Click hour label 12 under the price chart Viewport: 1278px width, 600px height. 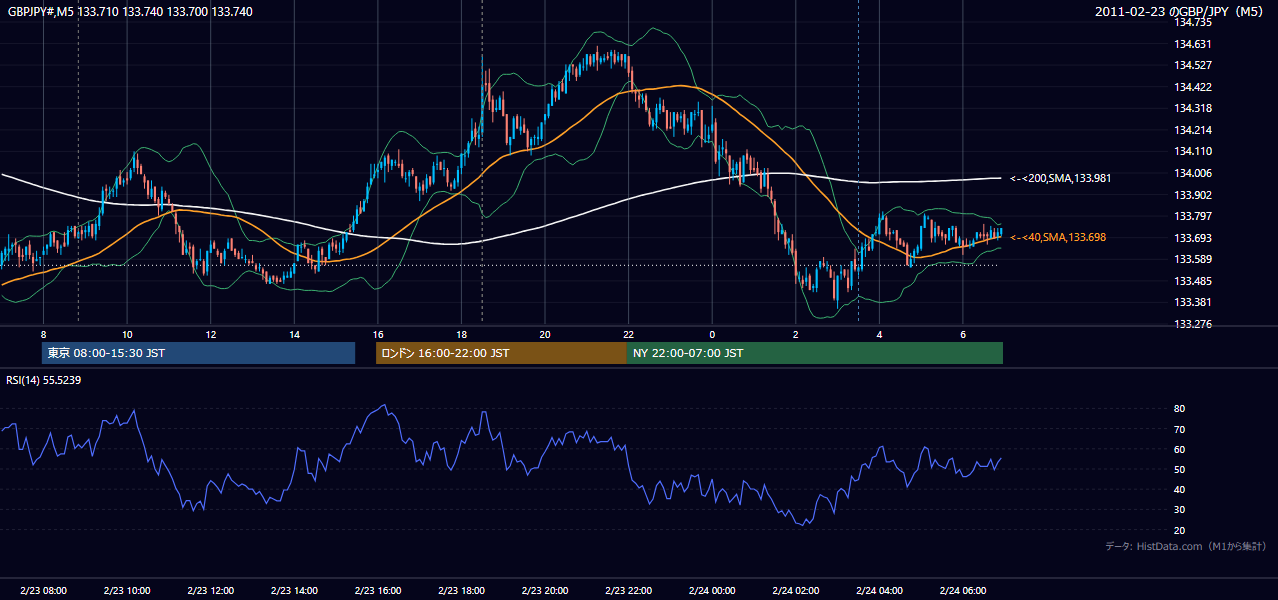(x=210, y=334)
